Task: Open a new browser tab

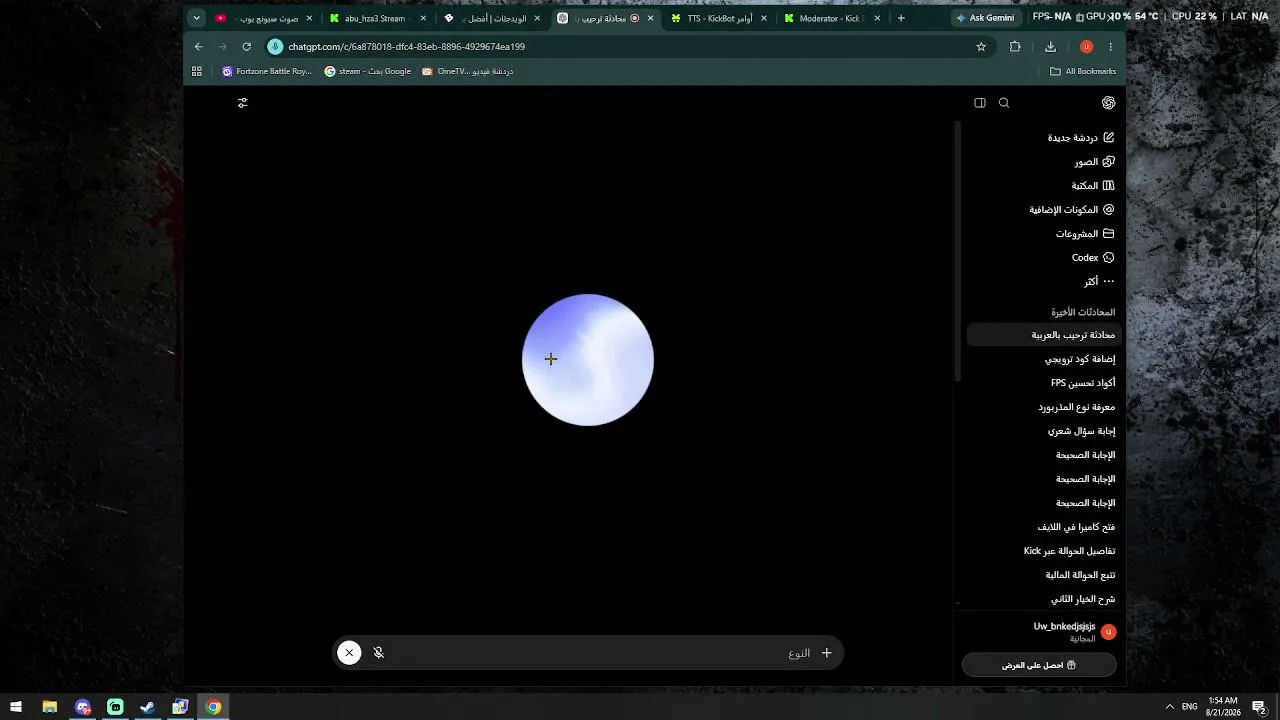Action: tap(901, 18)
